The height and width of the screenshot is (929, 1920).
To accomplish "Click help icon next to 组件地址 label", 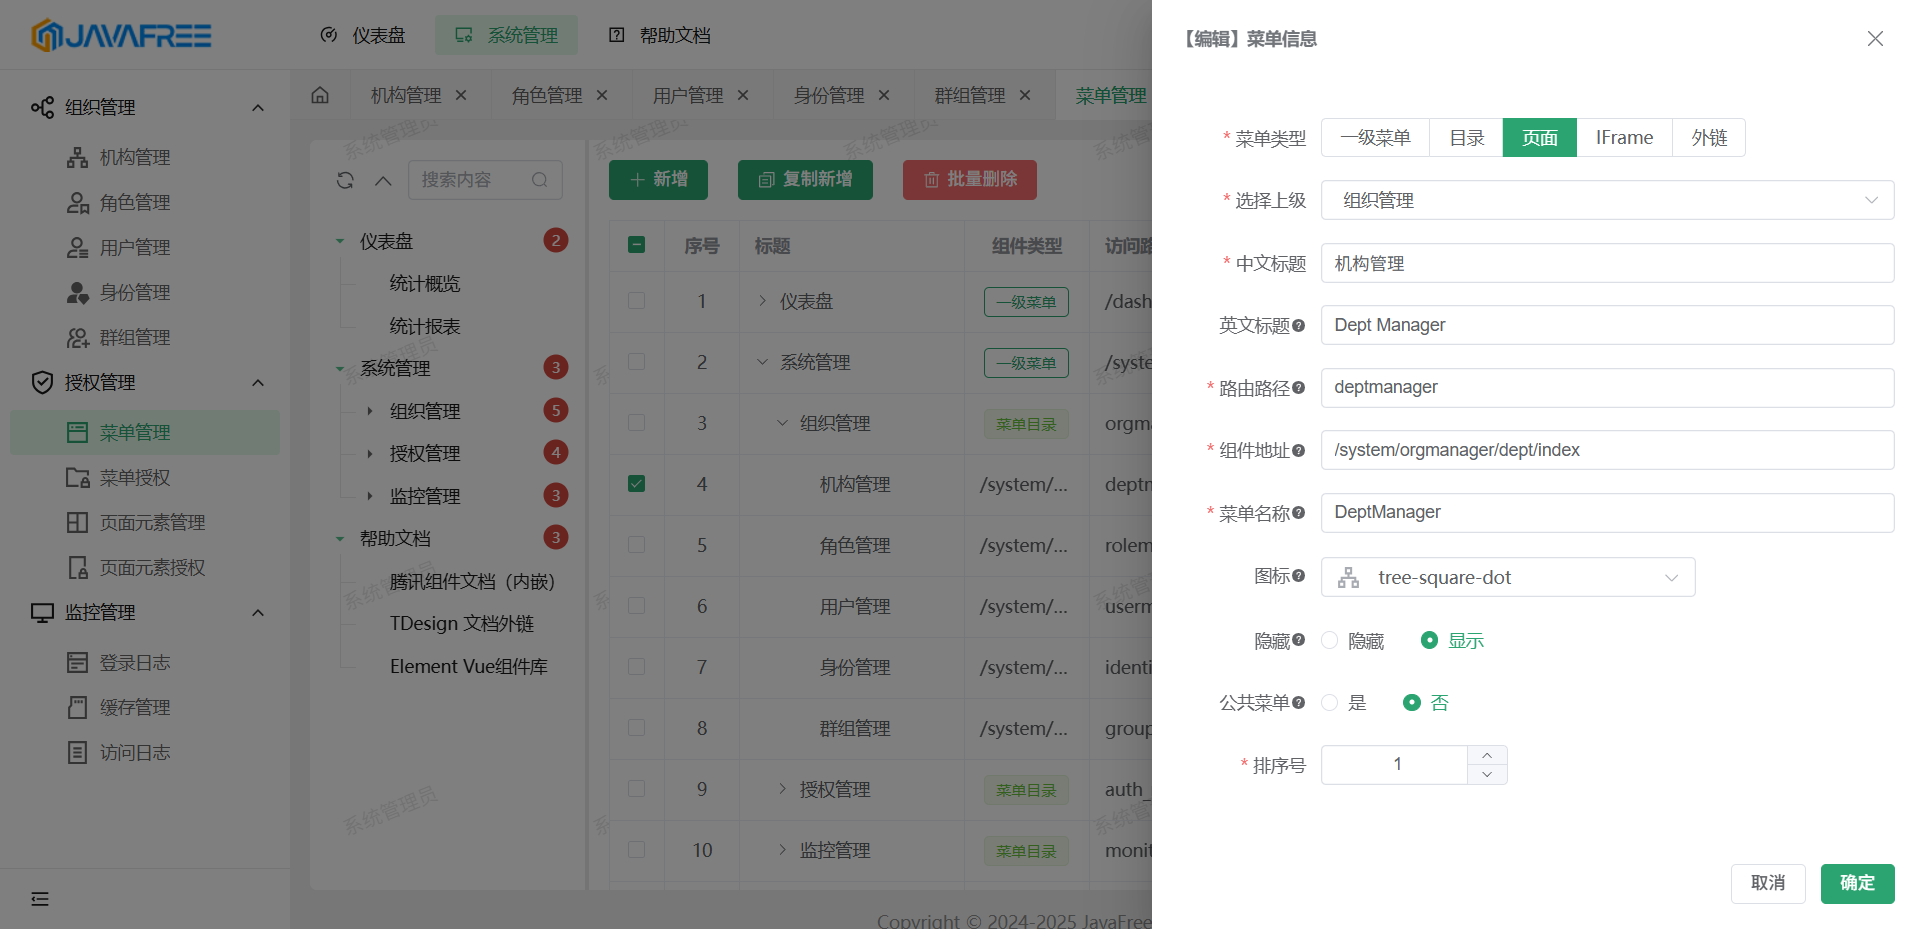I will tap(1298, 451).
